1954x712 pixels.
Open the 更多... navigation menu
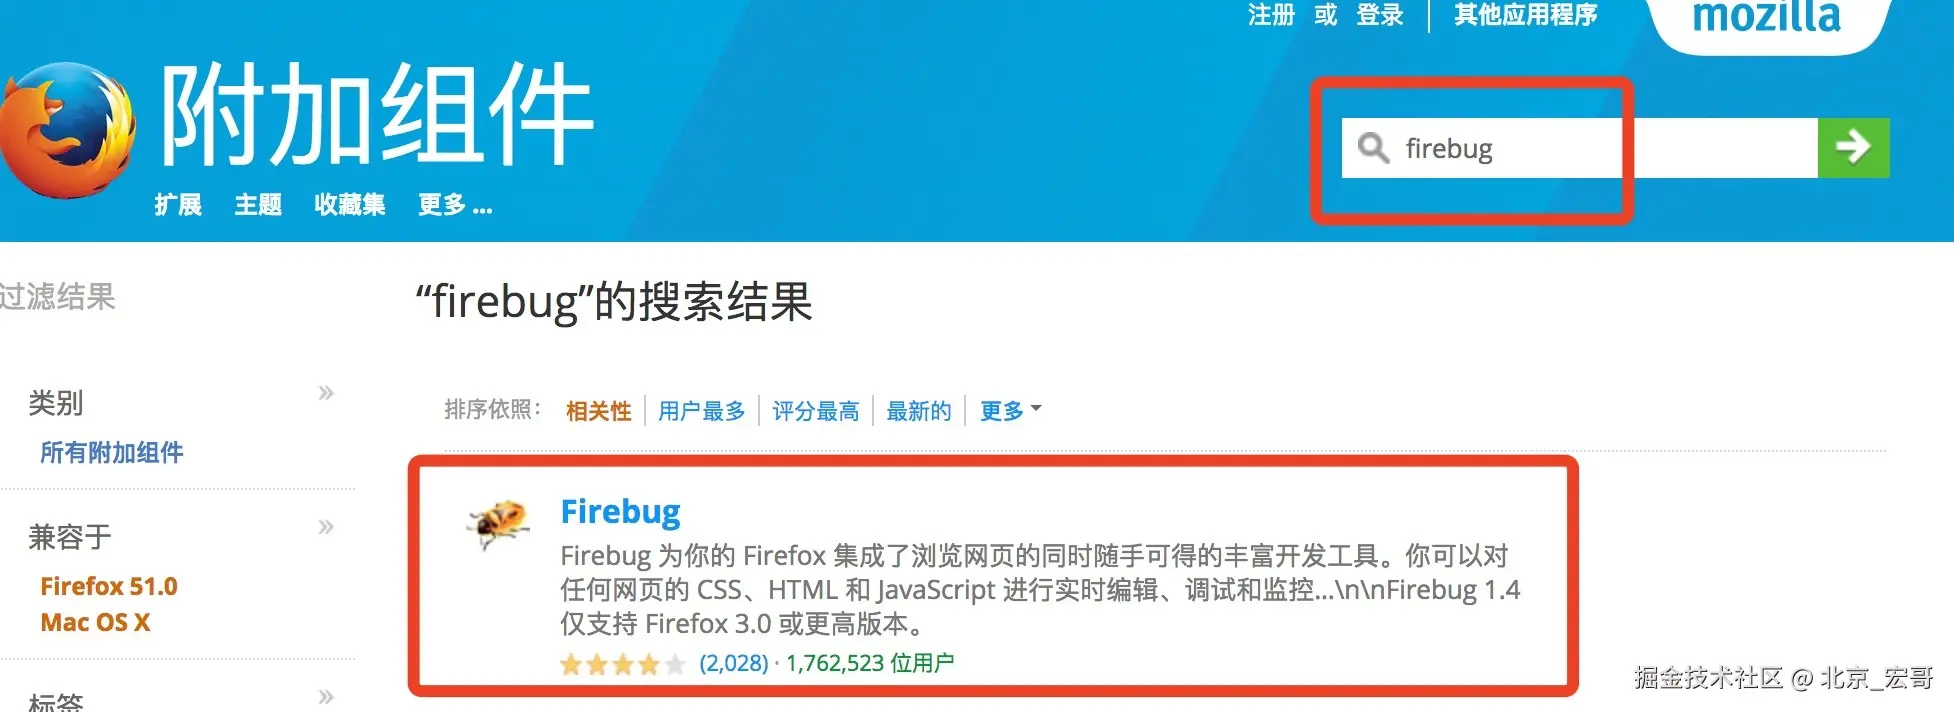pos(455,205)
